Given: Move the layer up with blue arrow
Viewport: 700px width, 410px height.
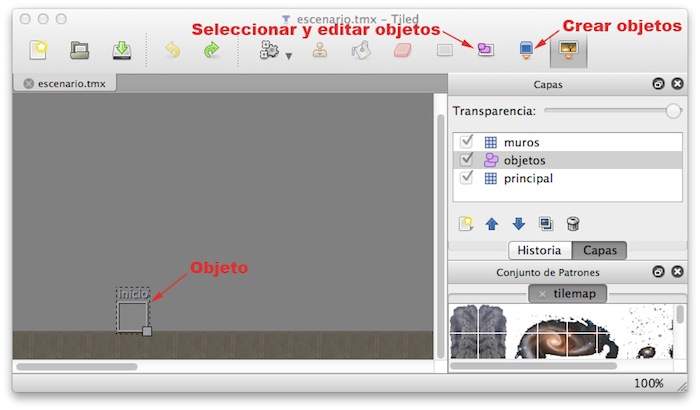Looking at the screenshot, I should coord(492,223).
